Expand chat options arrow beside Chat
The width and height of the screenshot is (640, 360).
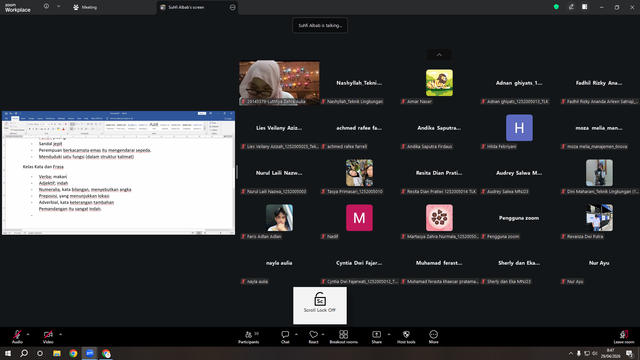pyautogui.click(x=296, y=334)
